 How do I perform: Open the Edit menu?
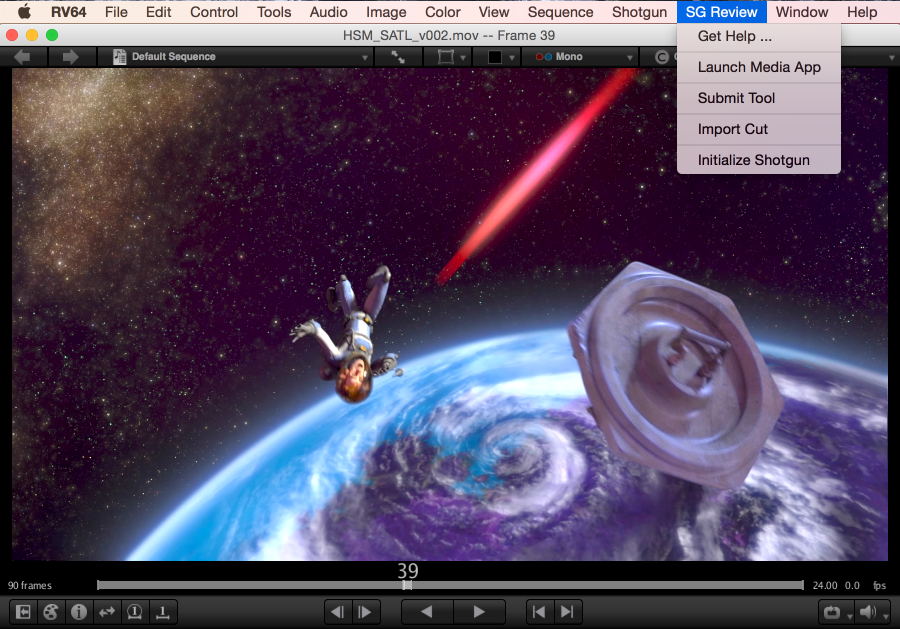(158, 11)
